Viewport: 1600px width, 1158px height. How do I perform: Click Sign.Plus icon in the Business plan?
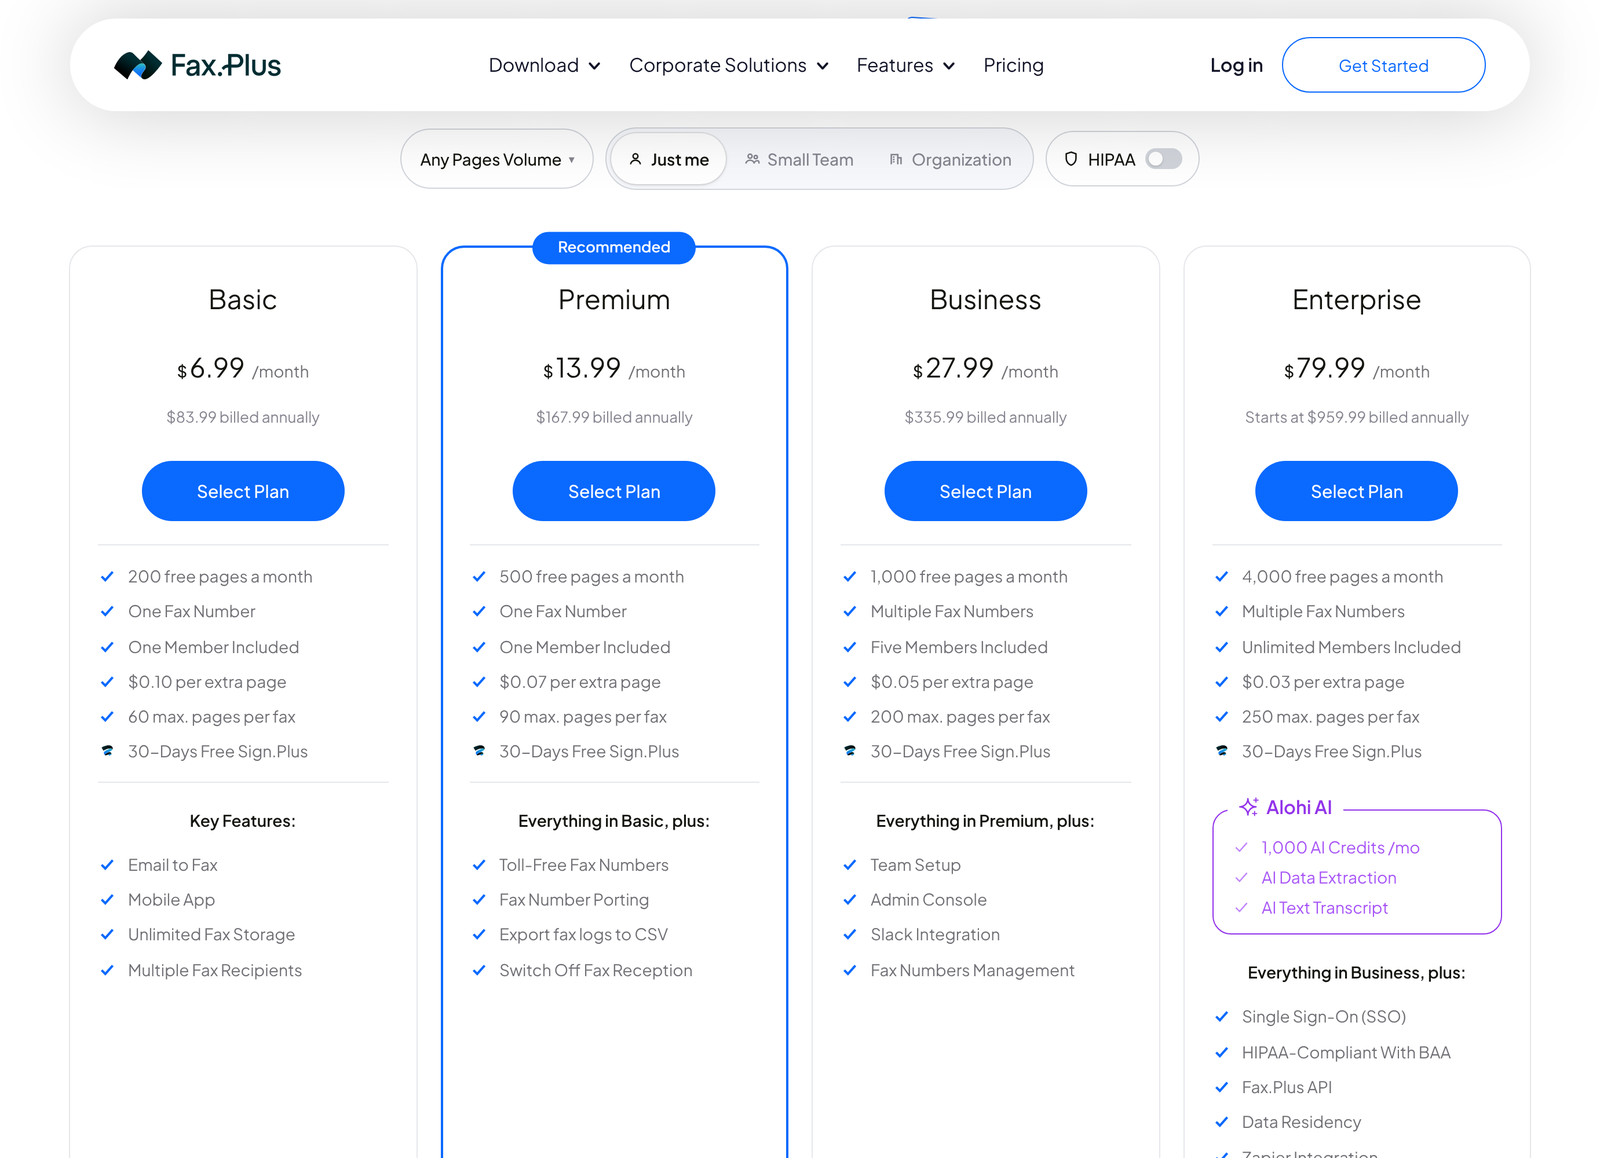(x=850, y=751)
